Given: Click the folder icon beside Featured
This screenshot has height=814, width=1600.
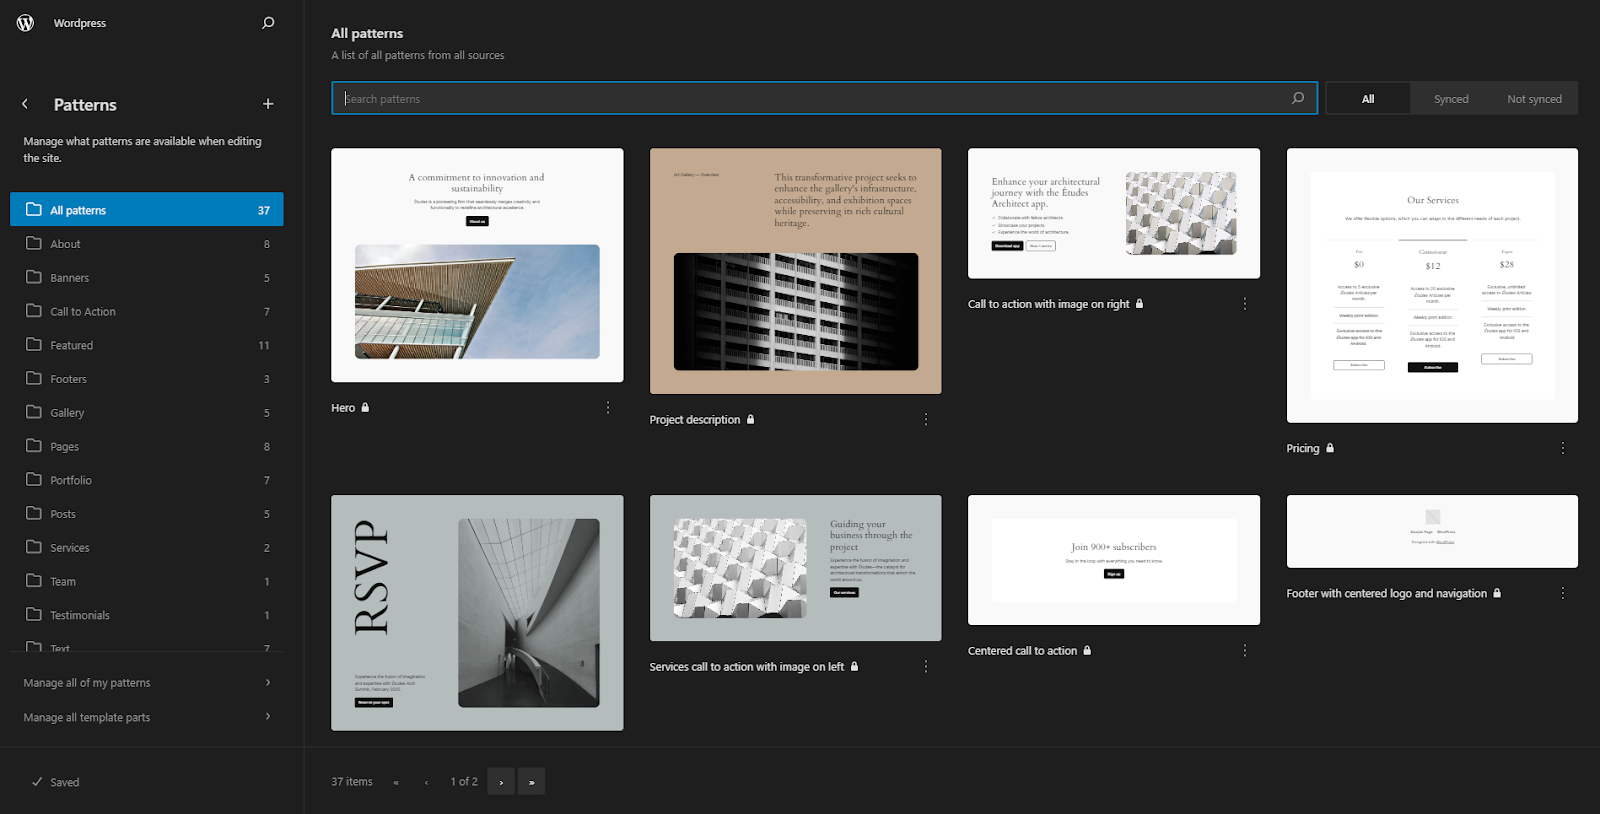Looking at the screenshot, I should coord(34,345).
